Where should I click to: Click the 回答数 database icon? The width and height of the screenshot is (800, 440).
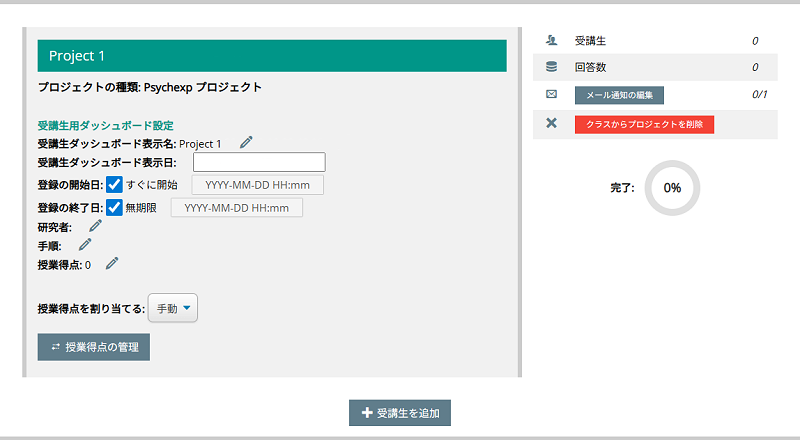coord(551,68)
